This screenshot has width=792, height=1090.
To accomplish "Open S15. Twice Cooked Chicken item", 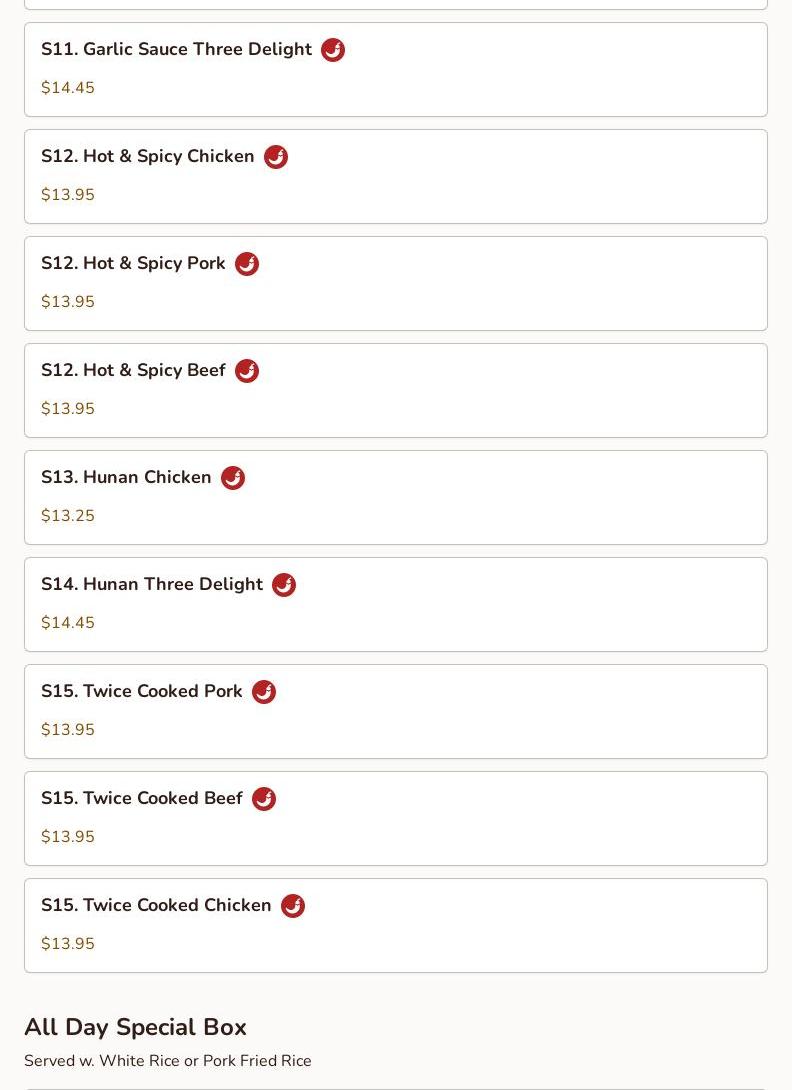I will pyautogui.click(x=396, y=926).
